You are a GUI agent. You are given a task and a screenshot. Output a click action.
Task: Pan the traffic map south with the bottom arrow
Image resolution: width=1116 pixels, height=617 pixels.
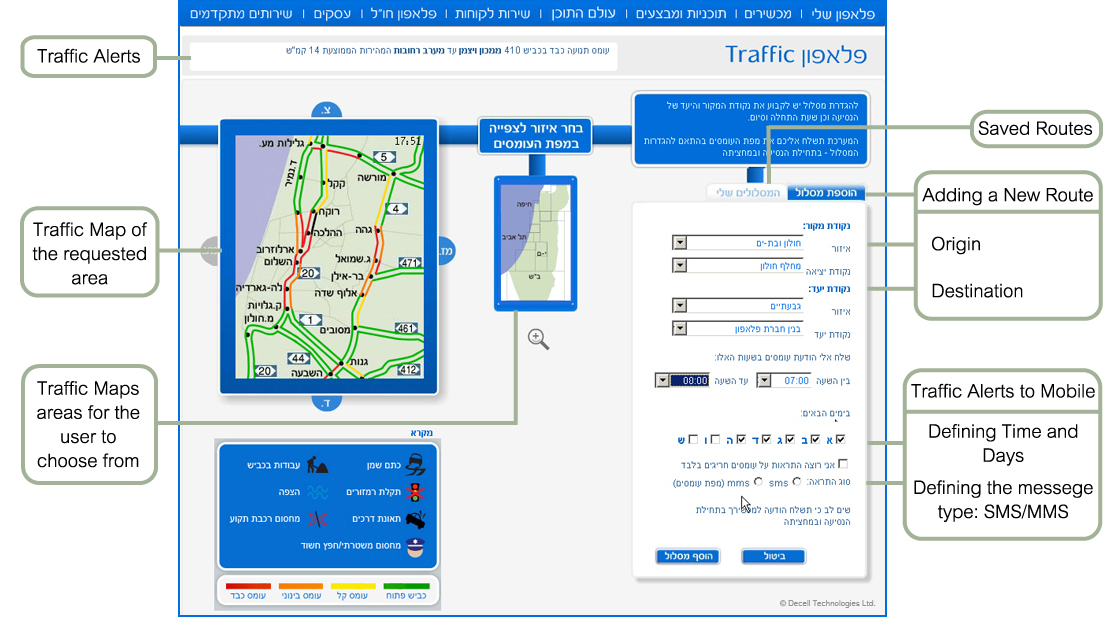(327, 402)
